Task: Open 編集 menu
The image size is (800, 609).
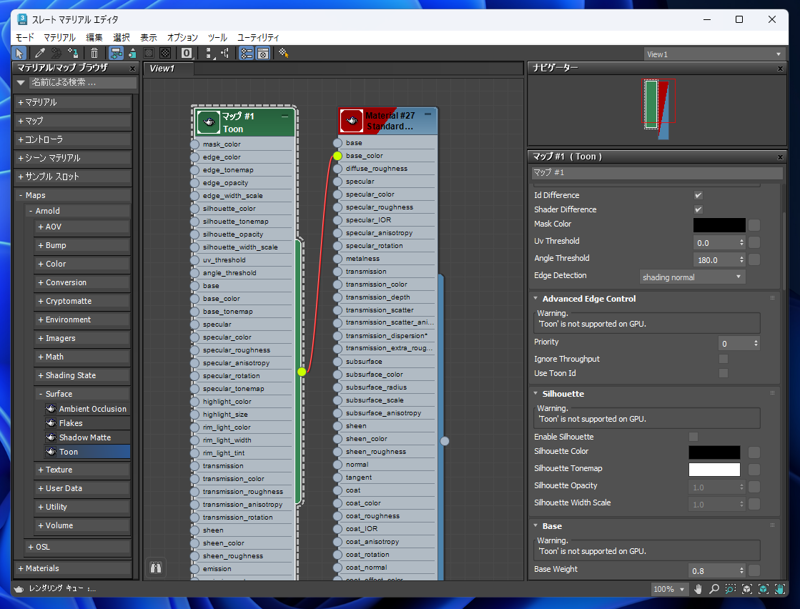Action: [x=94, y=38]
